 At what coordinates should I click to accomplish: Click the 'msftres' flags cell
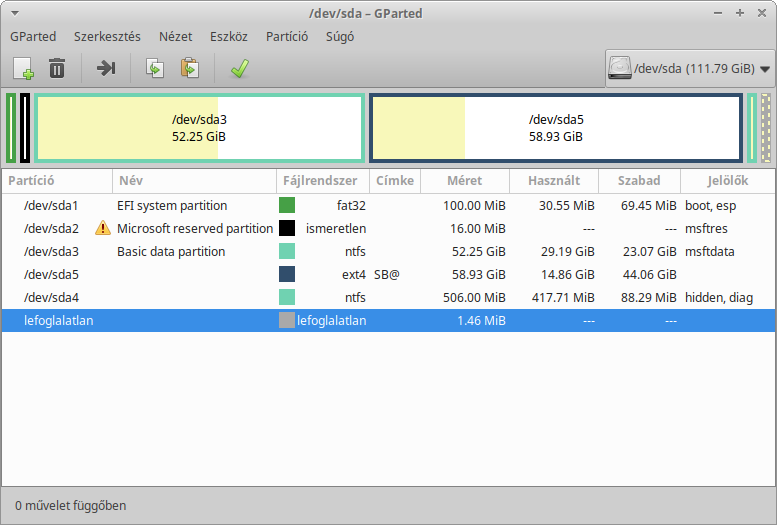tap(706, 228)
